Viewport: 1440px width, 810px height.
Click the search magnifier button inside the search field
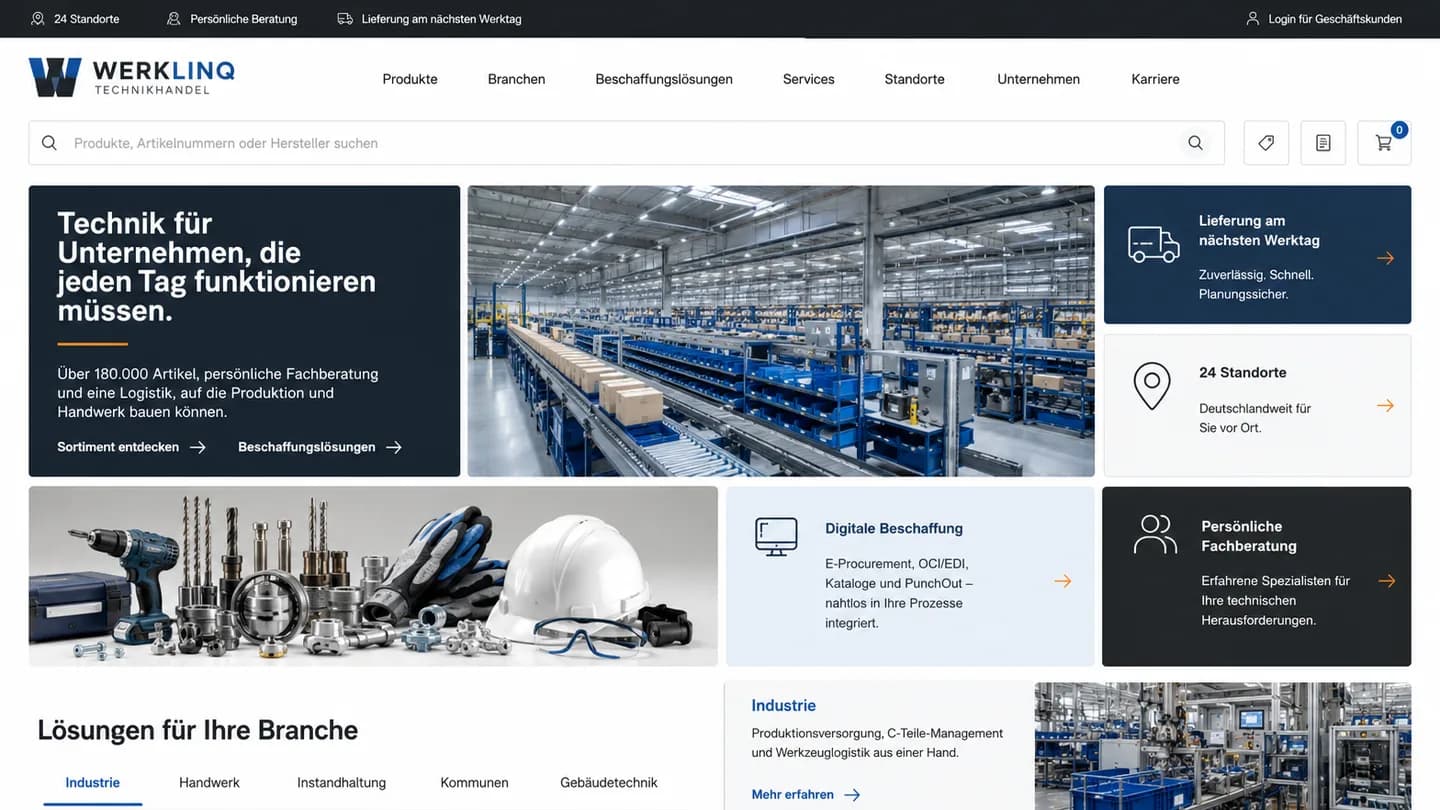pos(1195,143)
